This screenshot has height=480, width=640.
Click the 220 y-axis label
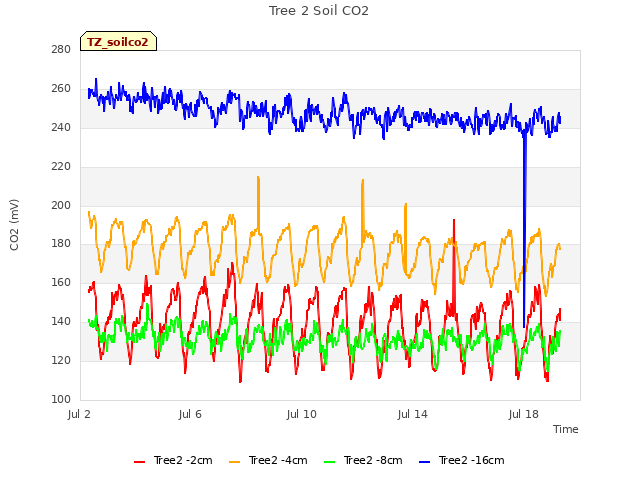(61, 167)
